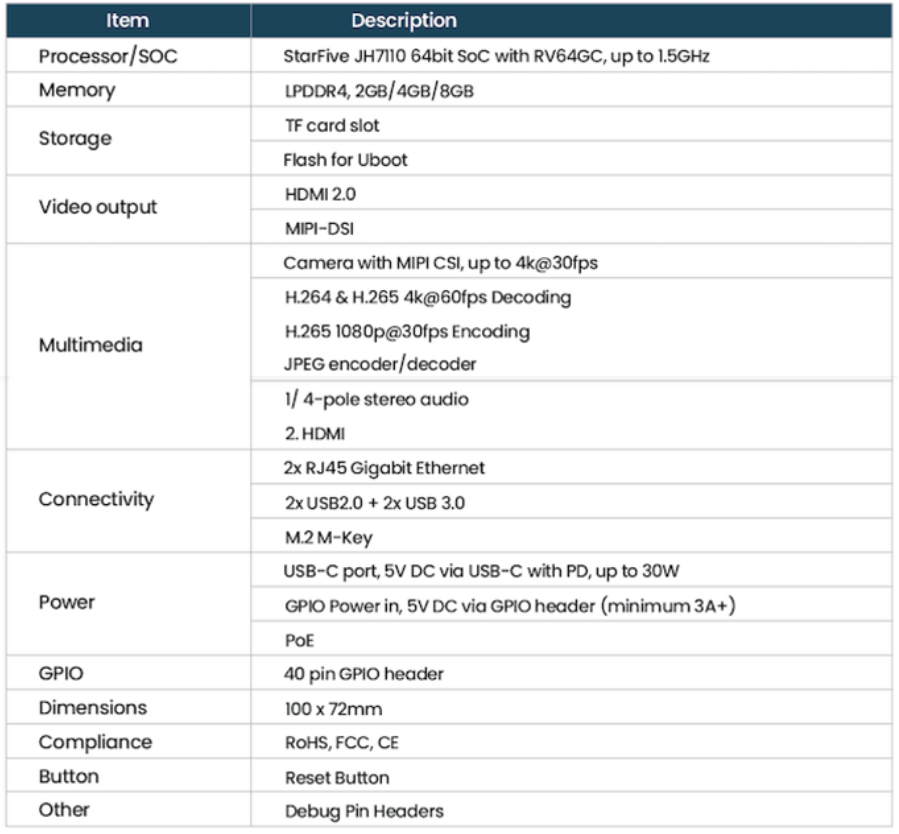
Task: Click '4-pole stereo audio' text
Action: [385, 400]
